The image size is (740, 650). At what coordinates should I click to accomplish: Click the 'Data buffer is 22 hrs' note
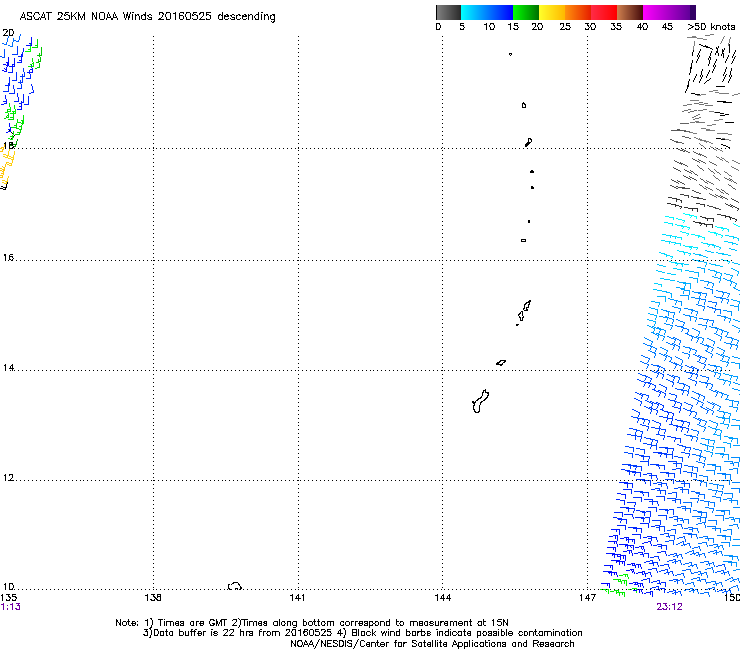tap(362, 633)
